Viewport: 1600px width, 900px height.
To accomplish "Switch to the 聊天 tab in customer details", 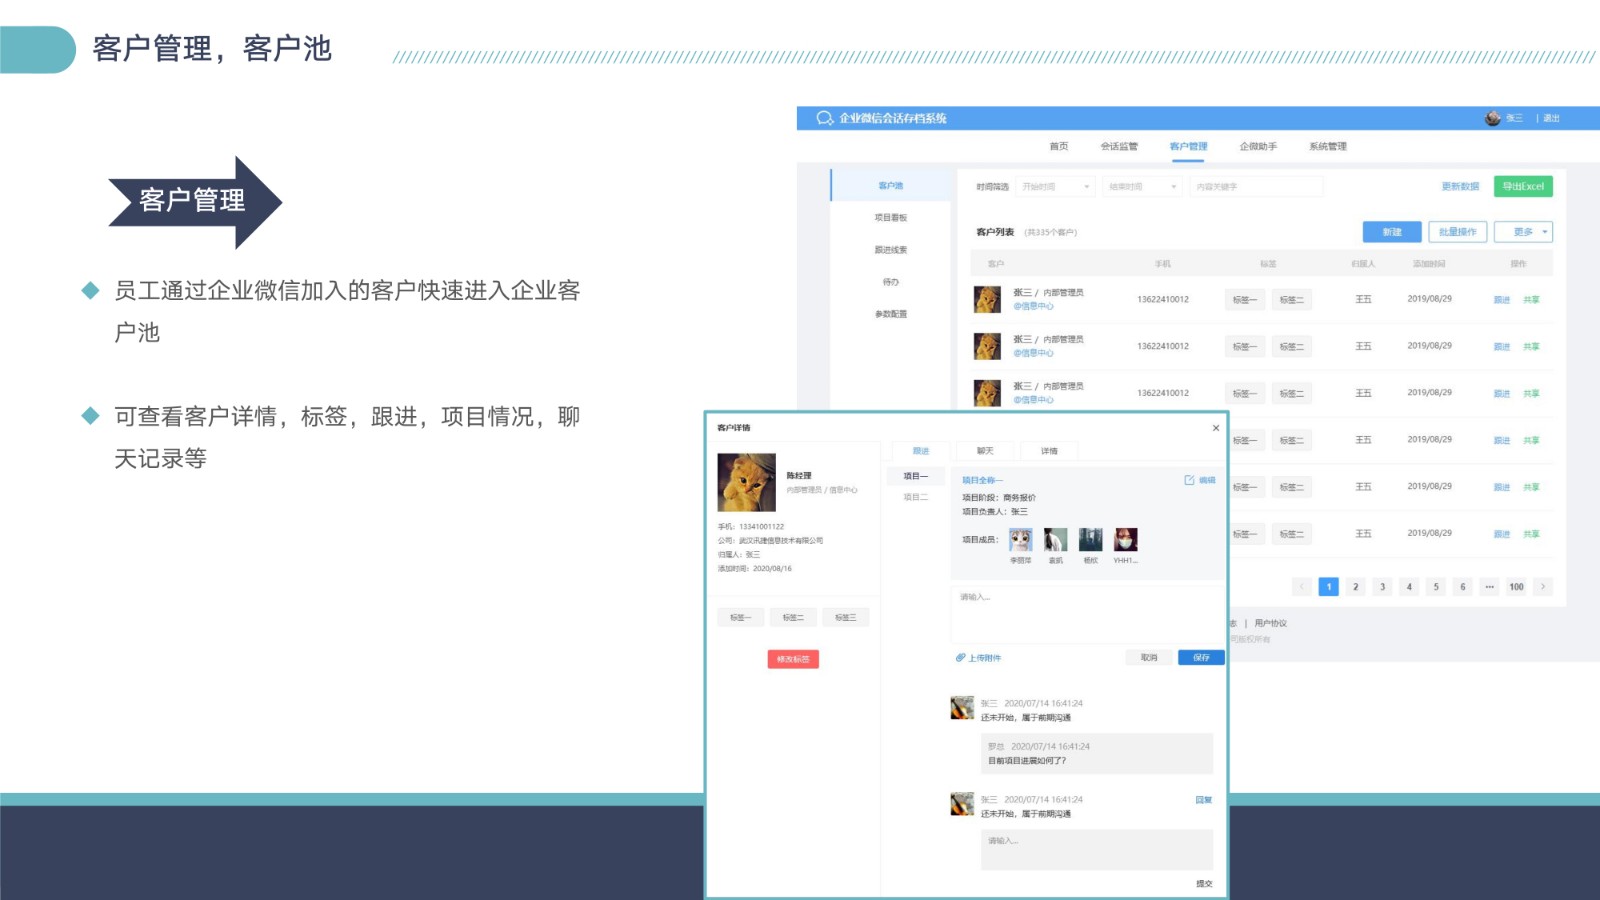I will [x=986, y=451].
